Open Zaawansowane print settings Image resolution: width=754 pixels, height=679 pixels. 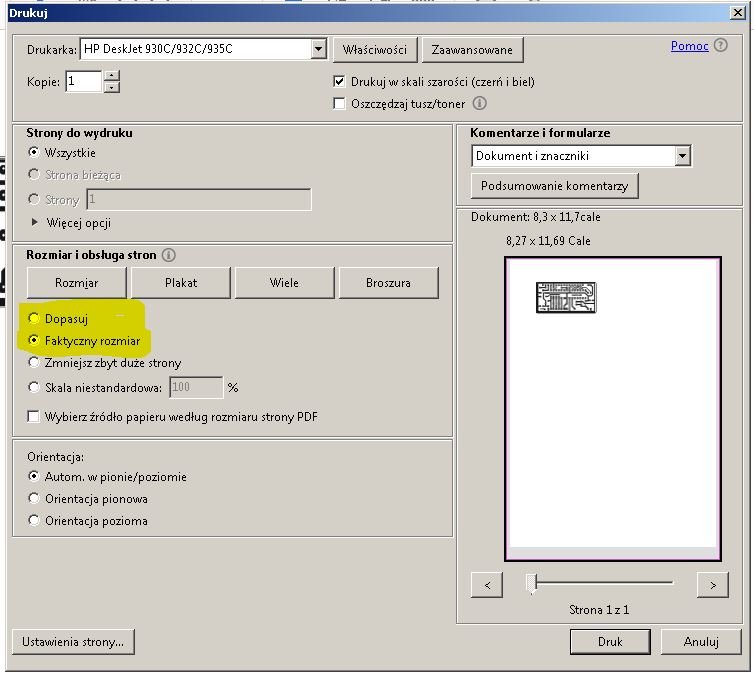(x=472, y=50)
